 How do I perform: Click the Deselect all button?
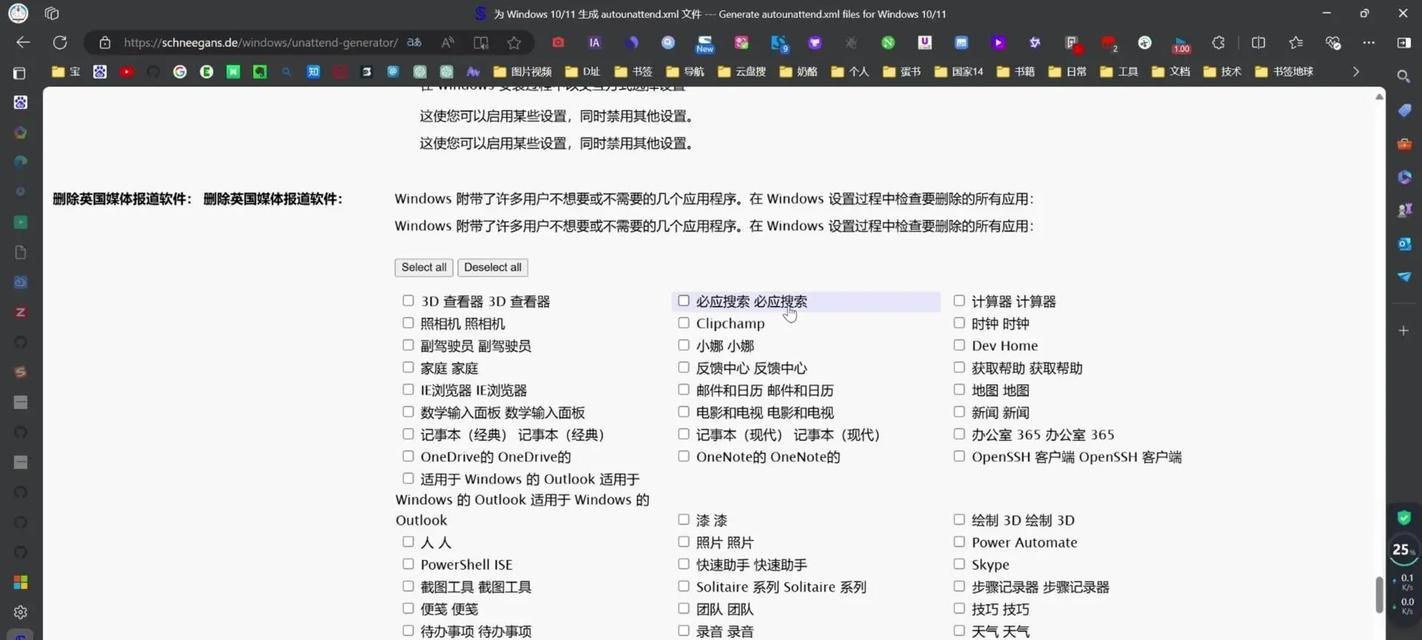point(493,267)
